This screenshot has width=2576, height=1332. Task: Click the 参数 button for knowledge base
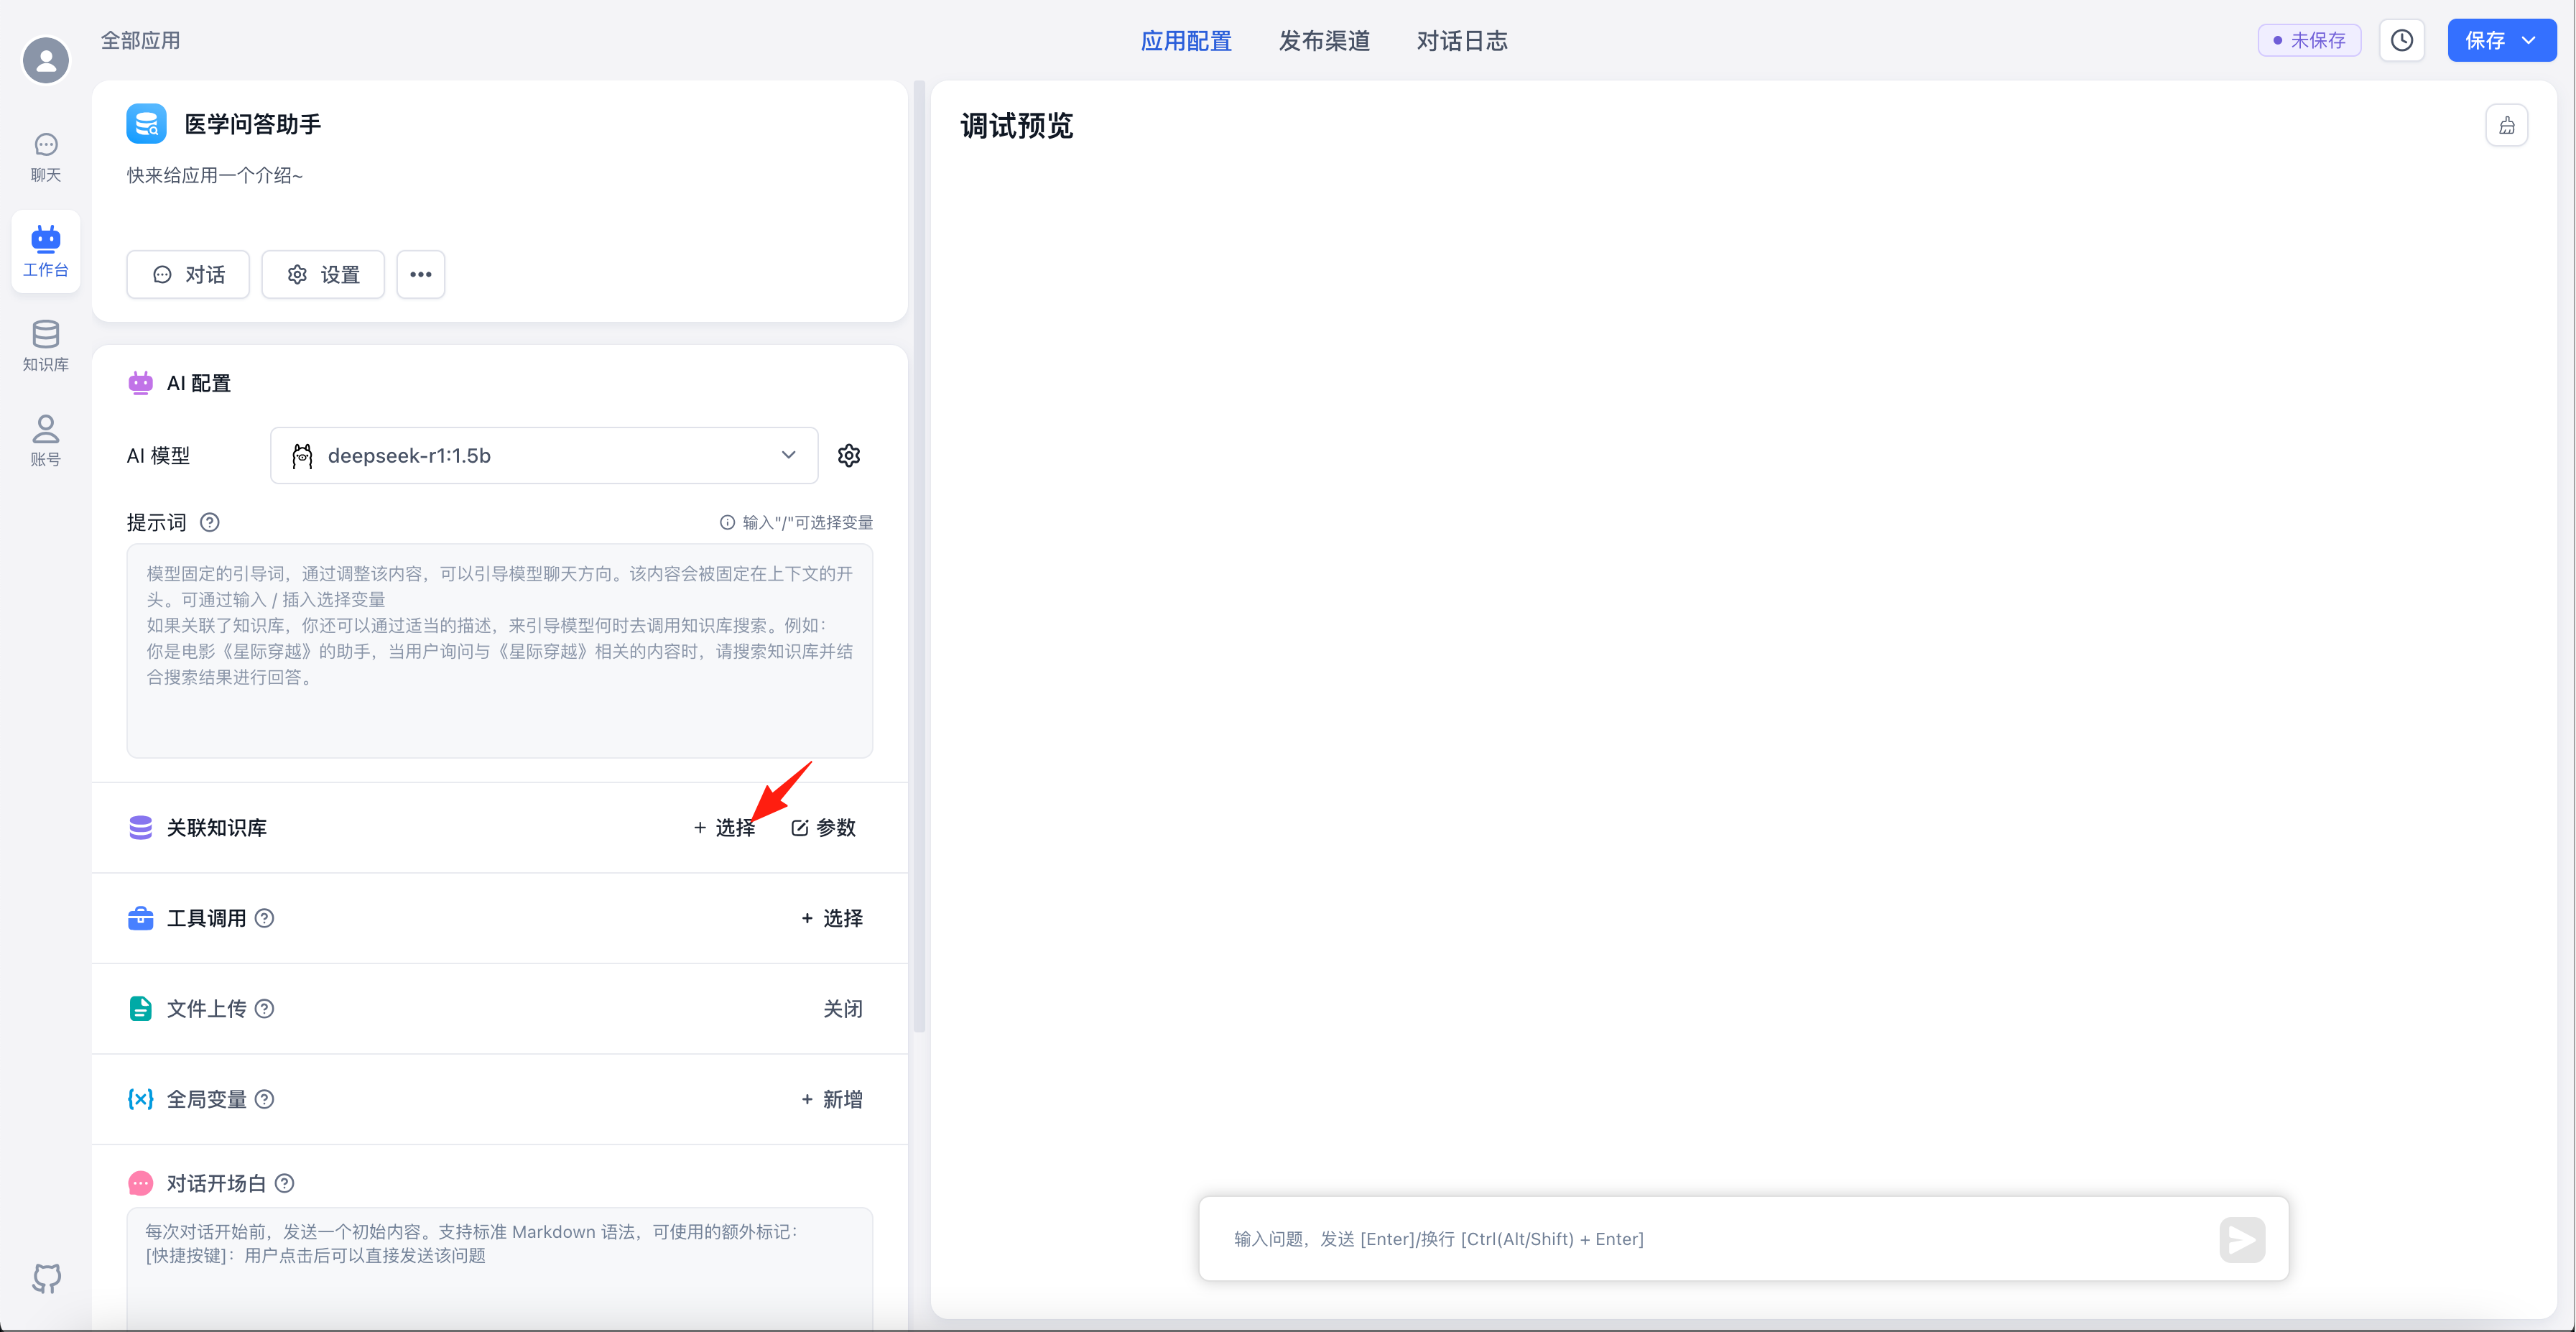[824, 828]
